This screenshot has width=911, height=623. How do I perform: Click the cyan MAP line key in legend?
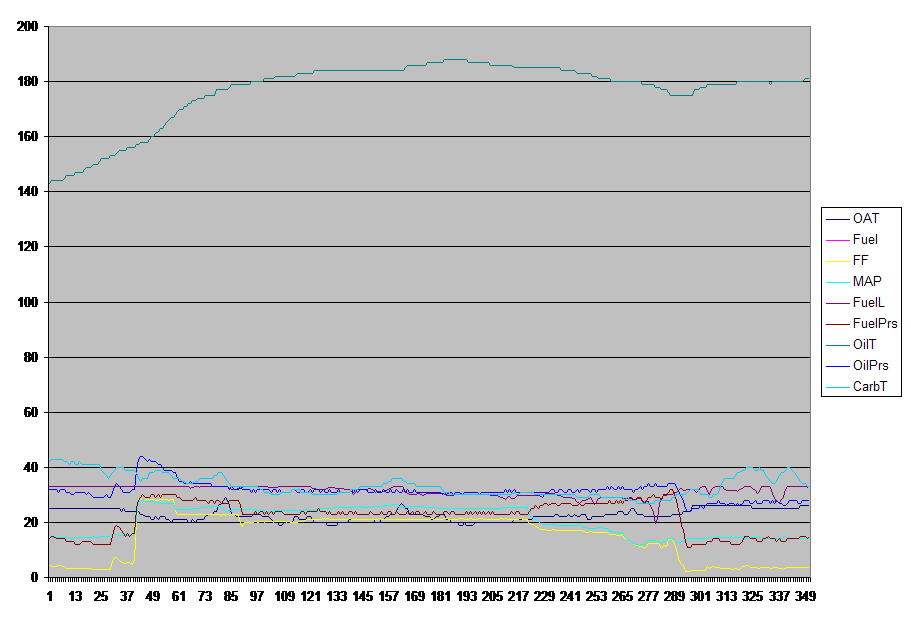837,281
